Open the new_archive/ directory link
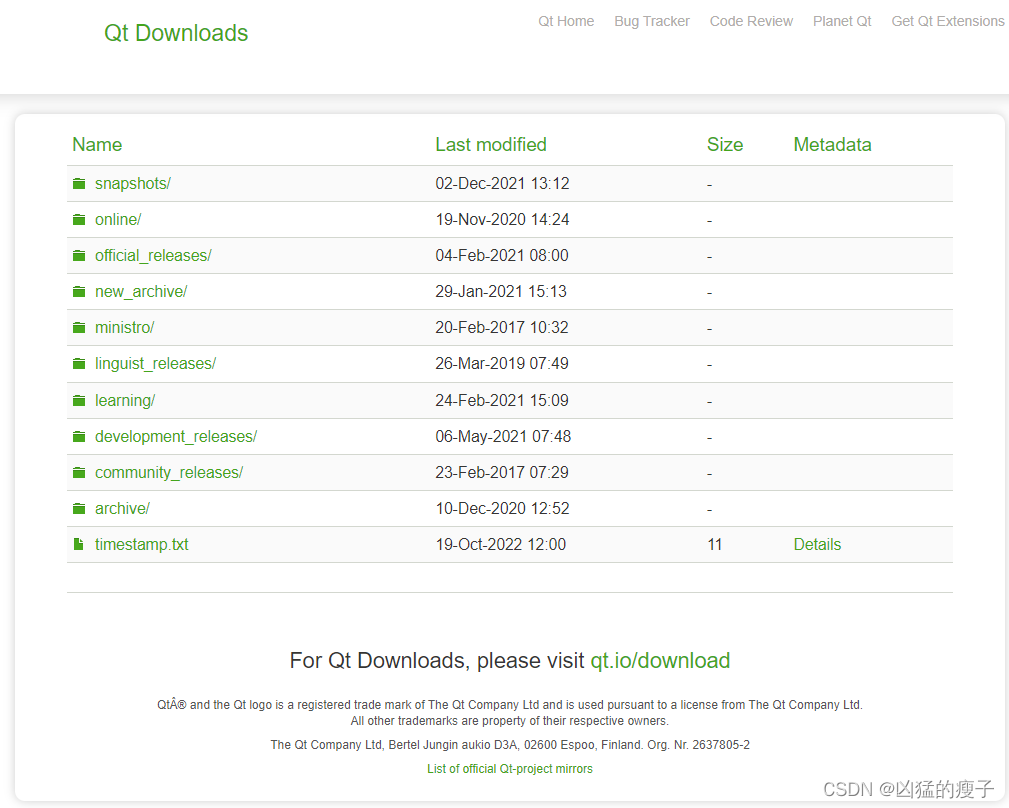 coord(141,291)
